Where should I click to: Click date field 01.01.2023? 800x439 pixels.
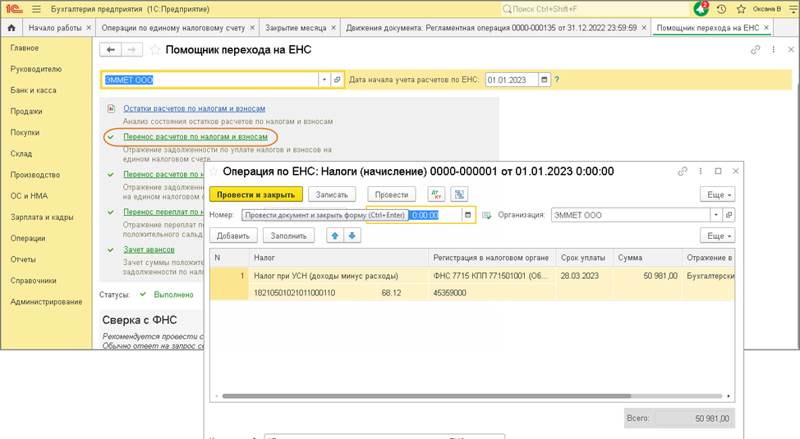(512, 80)
